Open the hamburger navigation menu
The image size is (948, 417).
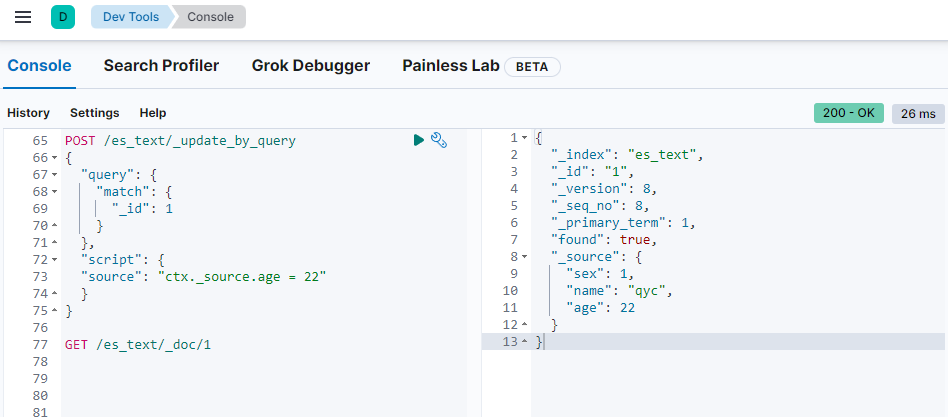click(23, 17)
